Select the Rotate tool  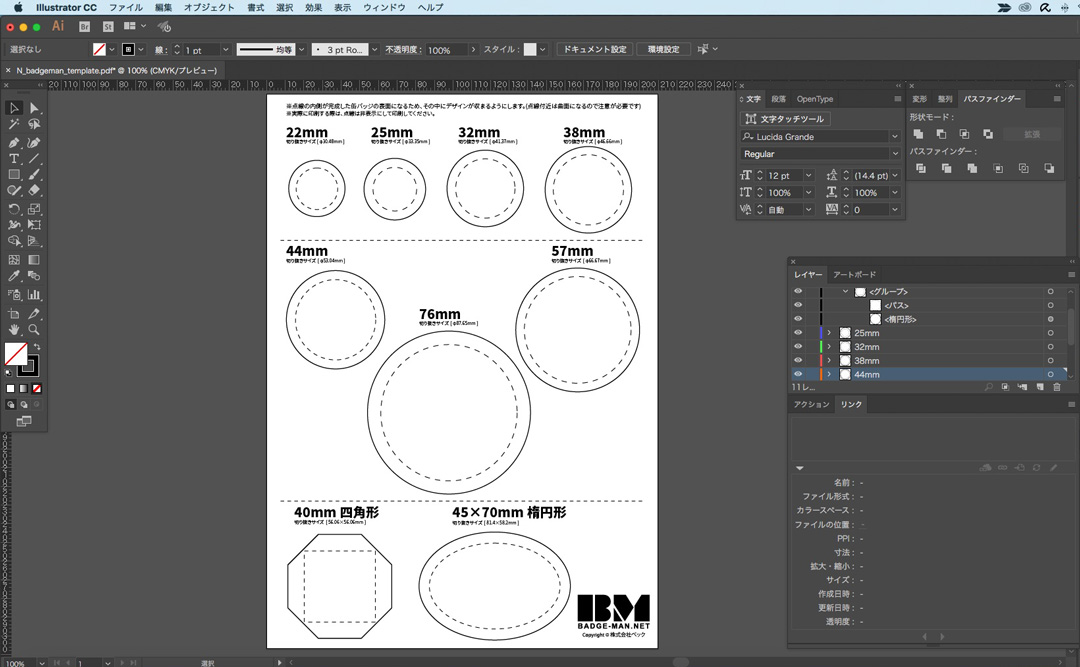point(14,209)
